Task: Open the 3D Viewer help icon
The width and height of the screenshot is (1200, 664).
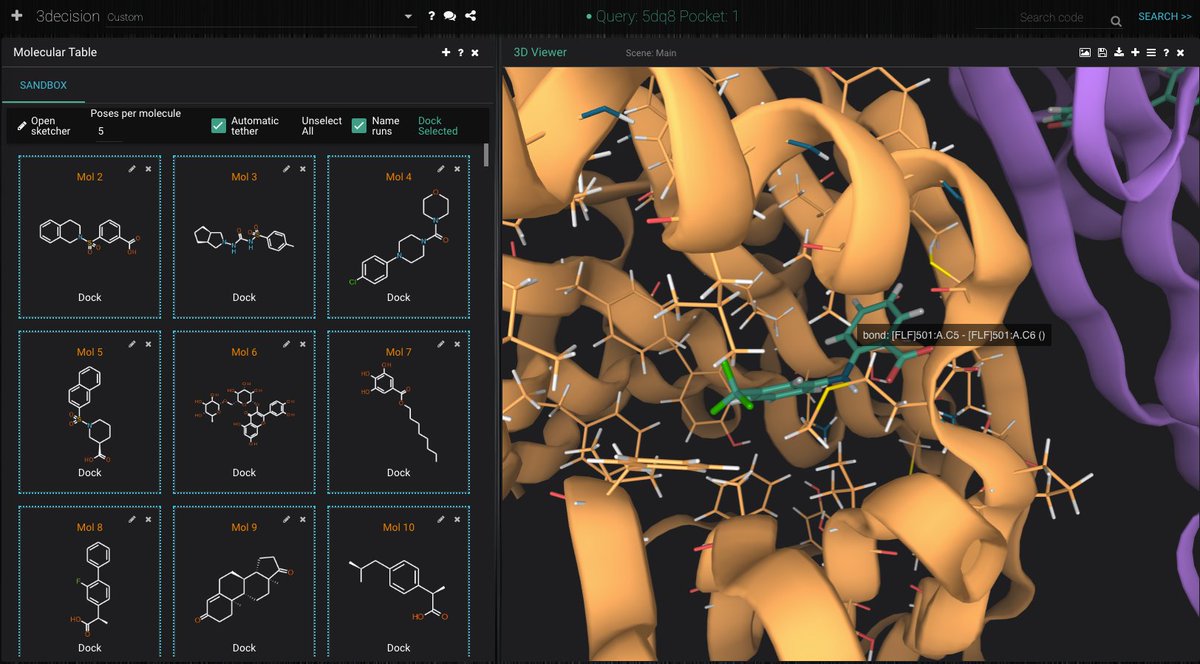Action: point(1167,52)
